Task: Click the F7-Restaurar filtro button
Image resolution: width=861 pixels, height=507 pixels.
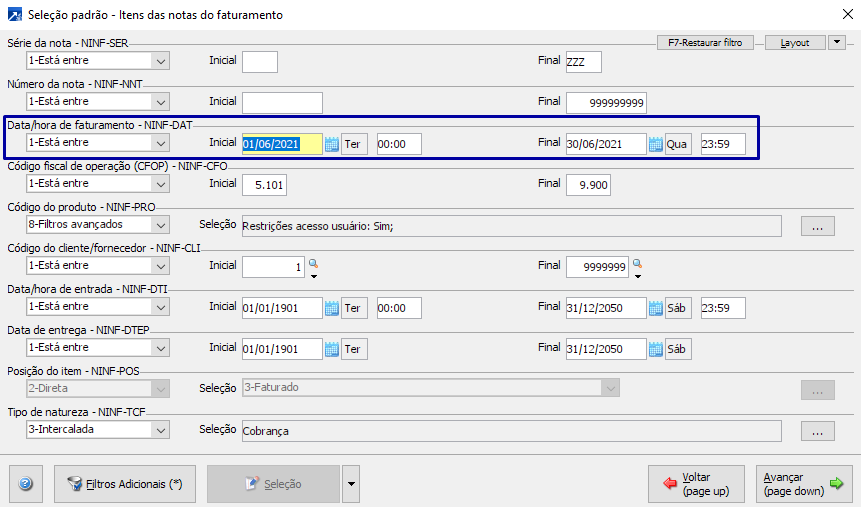Action: tap(704, 43)
